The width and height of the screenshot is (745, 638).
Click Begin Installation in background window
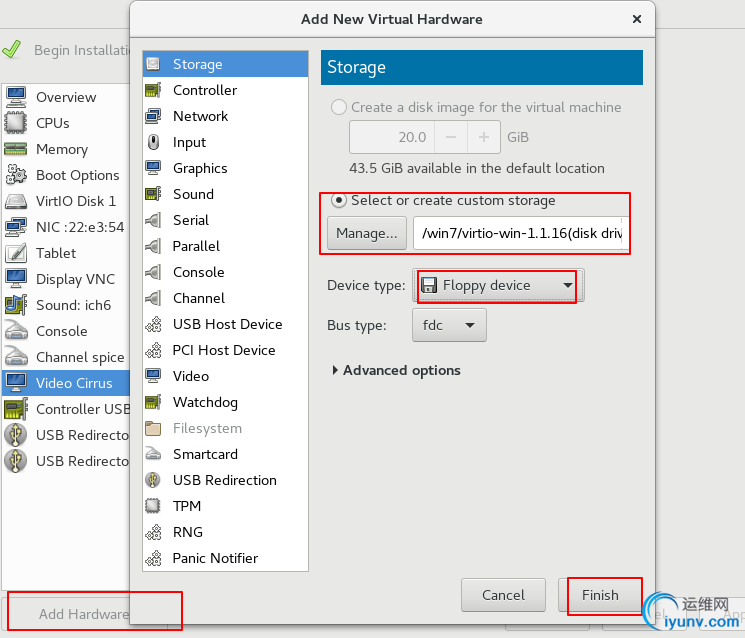67,50
